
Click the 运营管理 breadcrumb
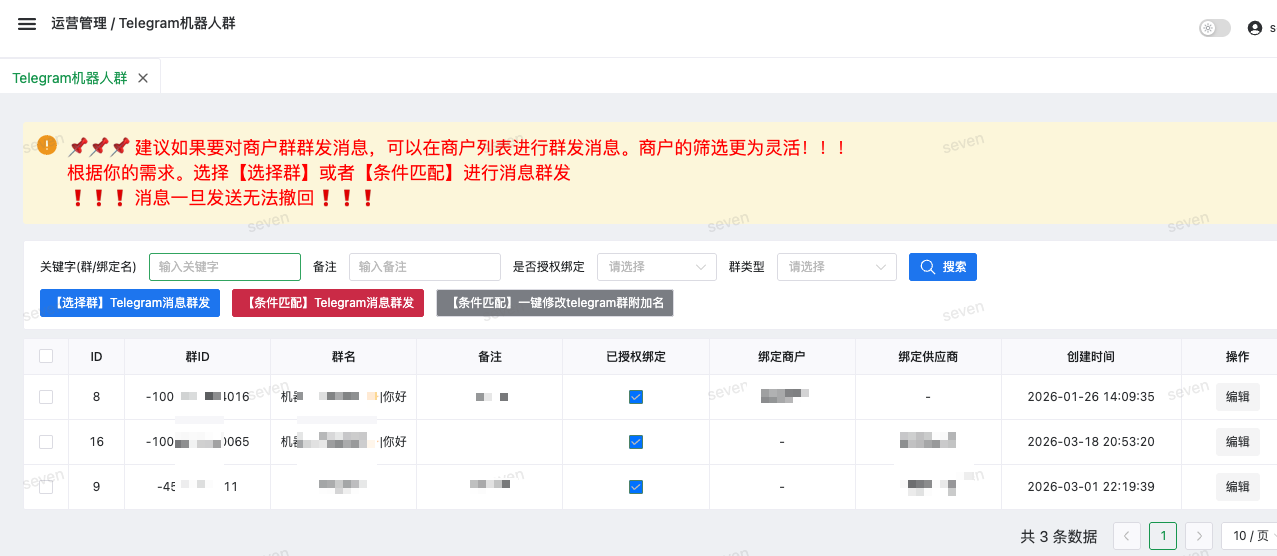(79, 23)
